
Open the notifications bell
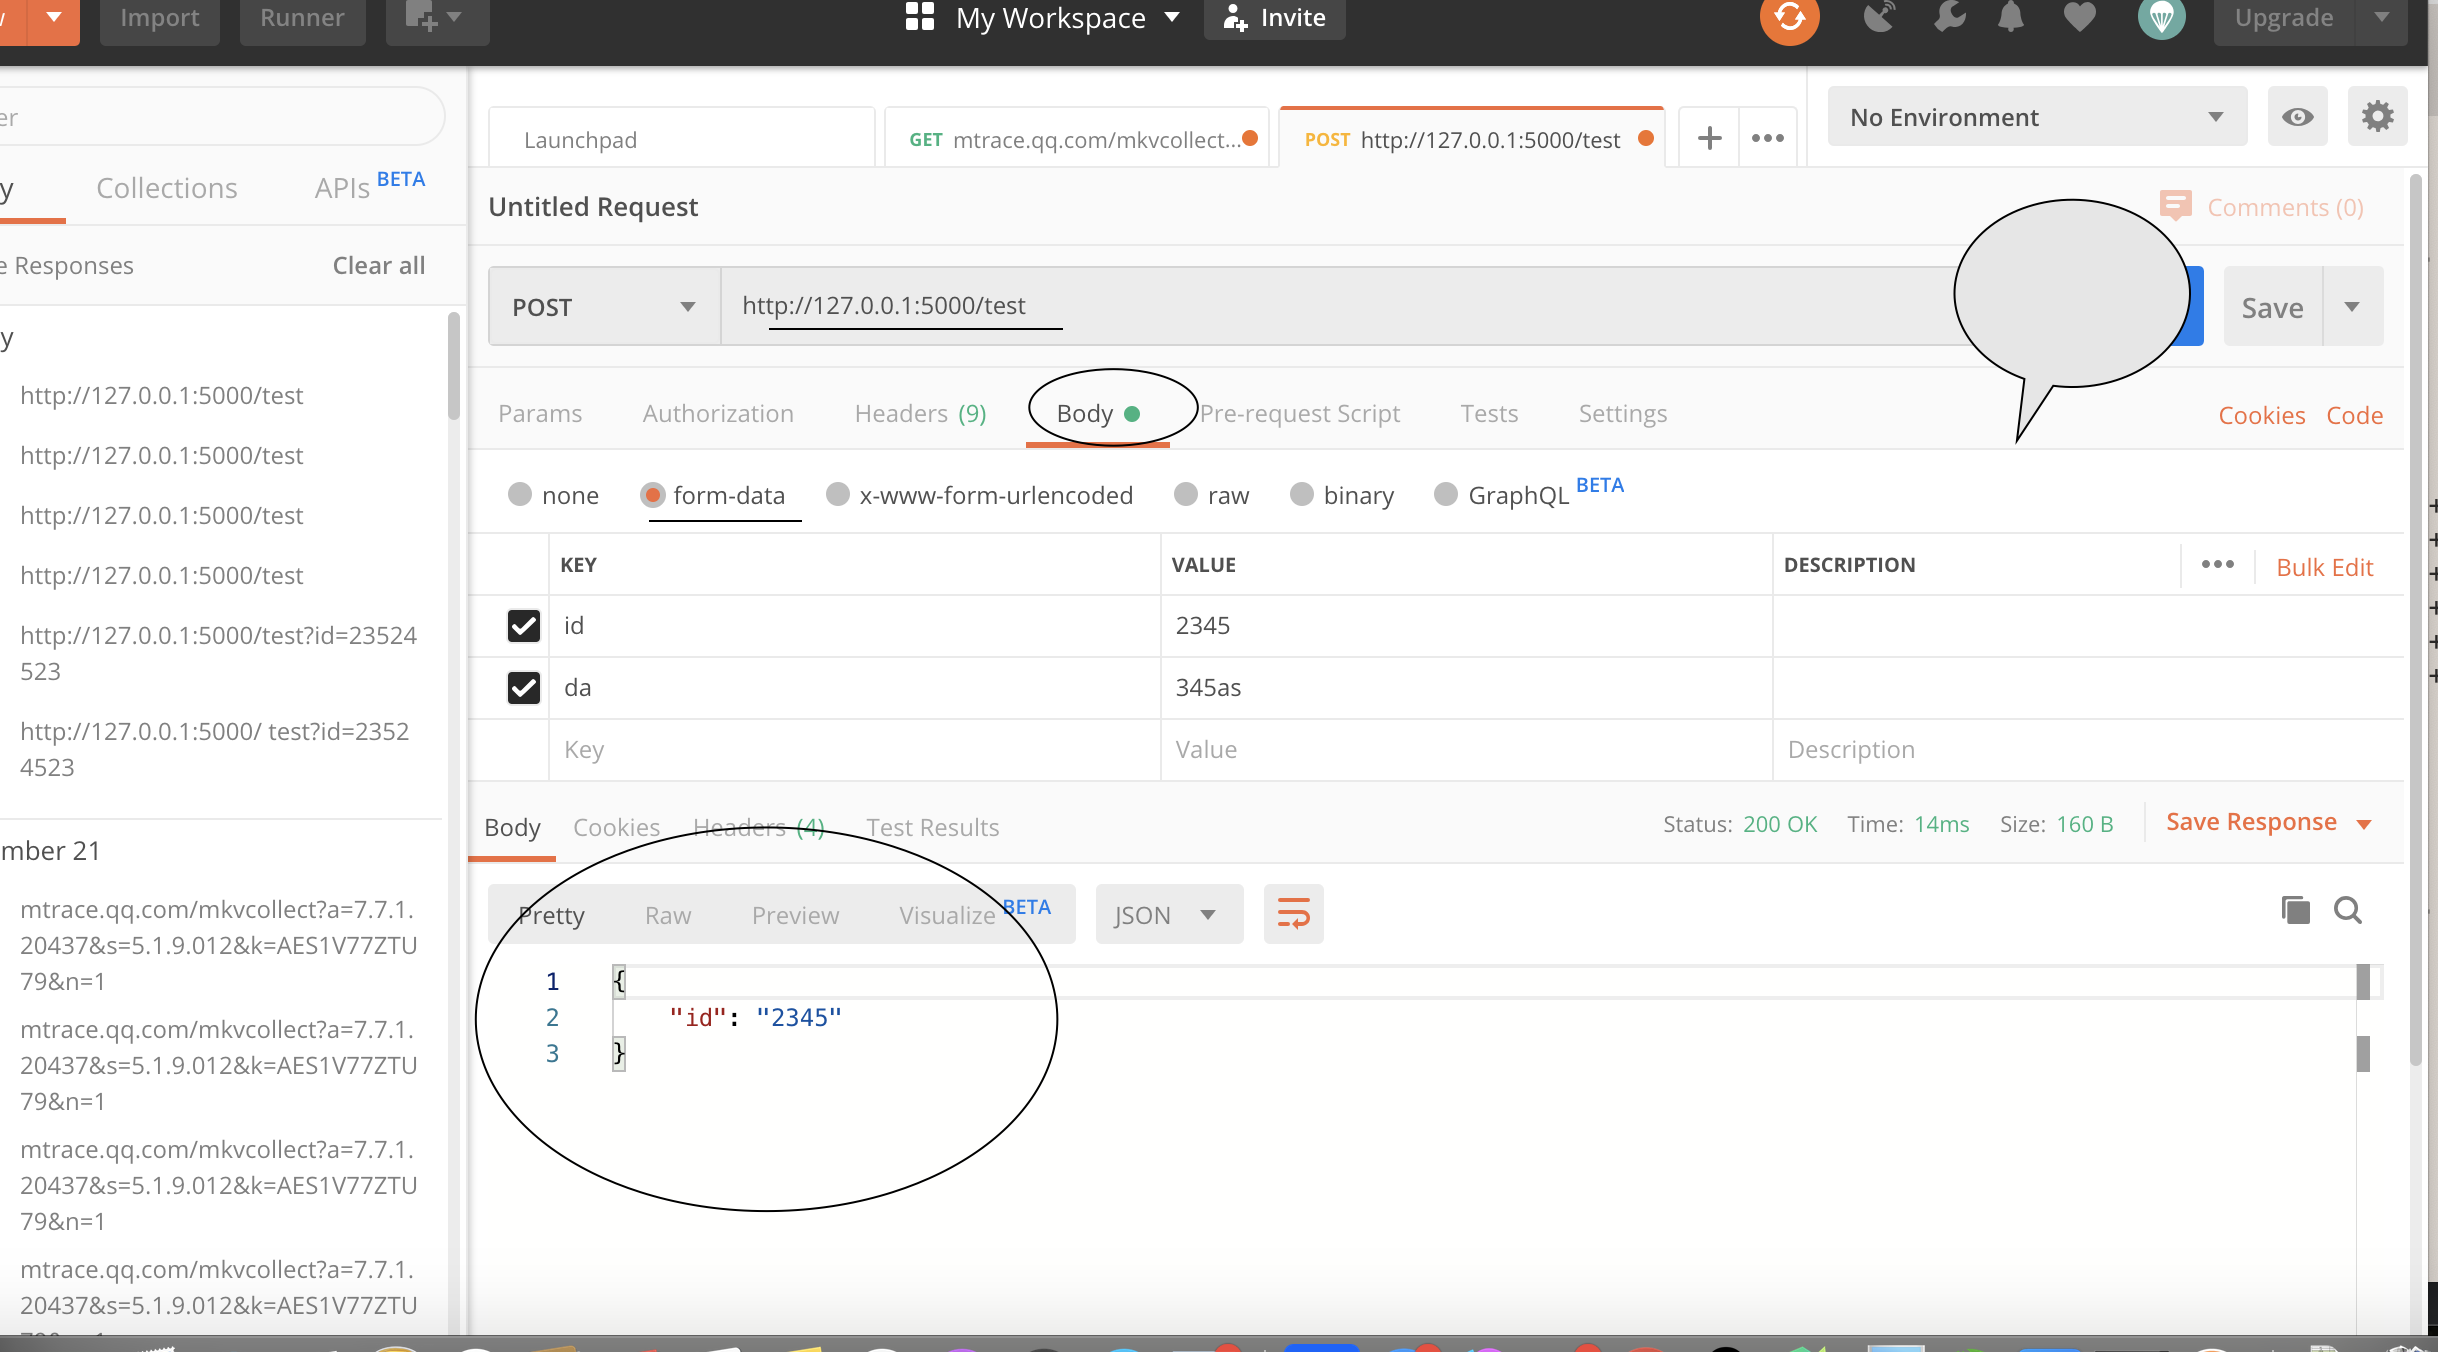point(2010,18)
